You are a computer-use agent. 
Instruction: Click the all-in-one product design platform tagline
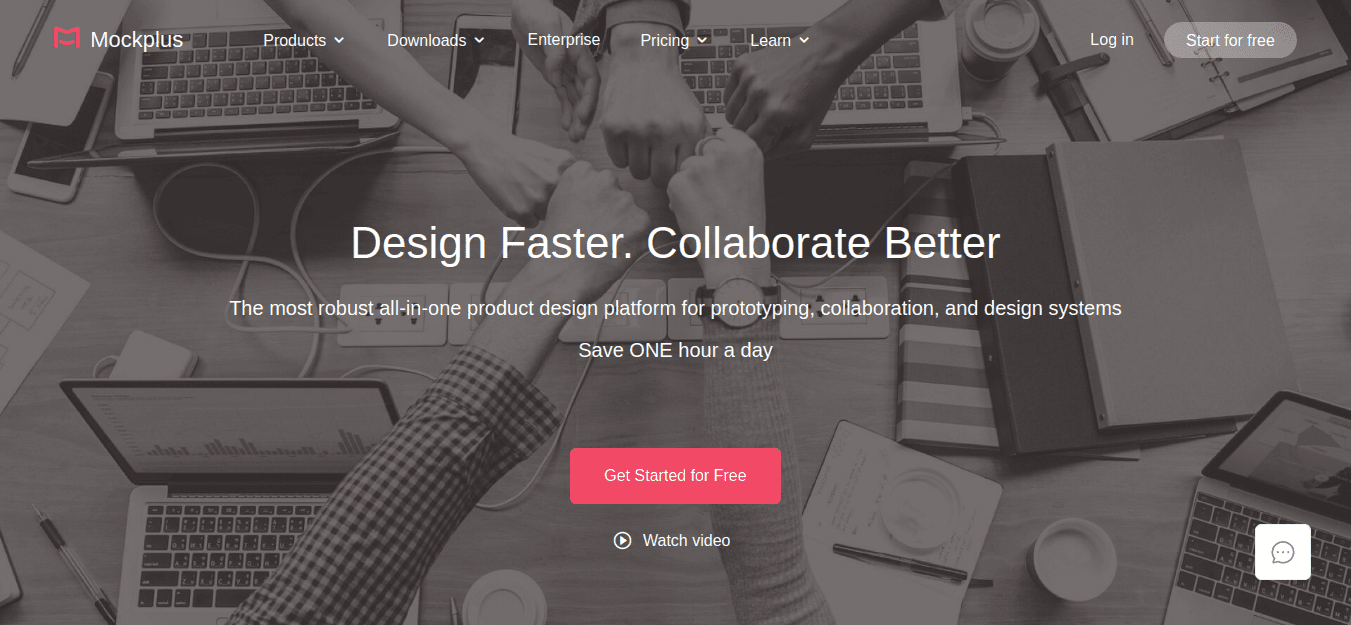[x=675, y=308]
